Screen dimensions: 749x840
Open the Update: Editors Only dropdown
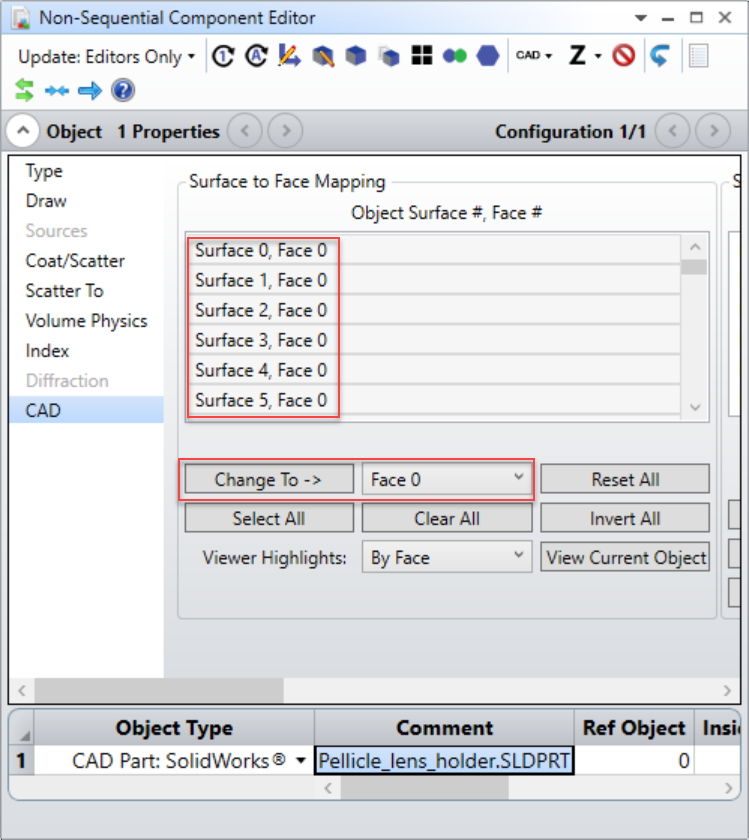tap(106, 56)
